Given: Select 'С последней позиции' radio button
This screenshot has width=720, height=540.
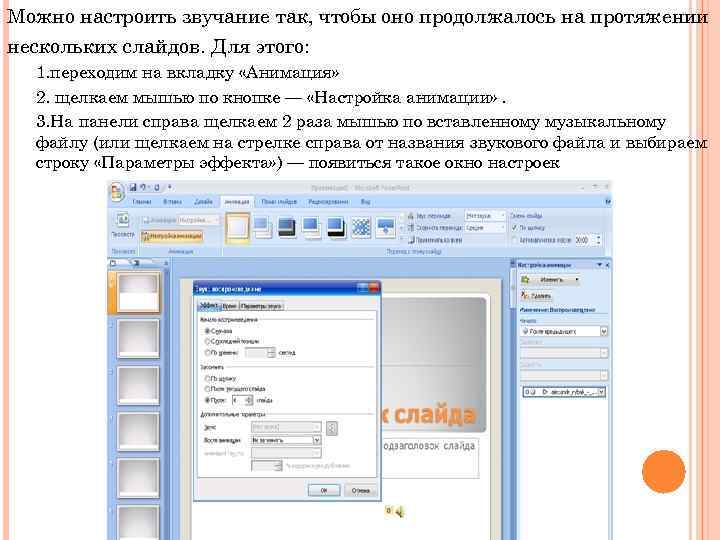Looking at the screenshot, I should tap(207, 341).
